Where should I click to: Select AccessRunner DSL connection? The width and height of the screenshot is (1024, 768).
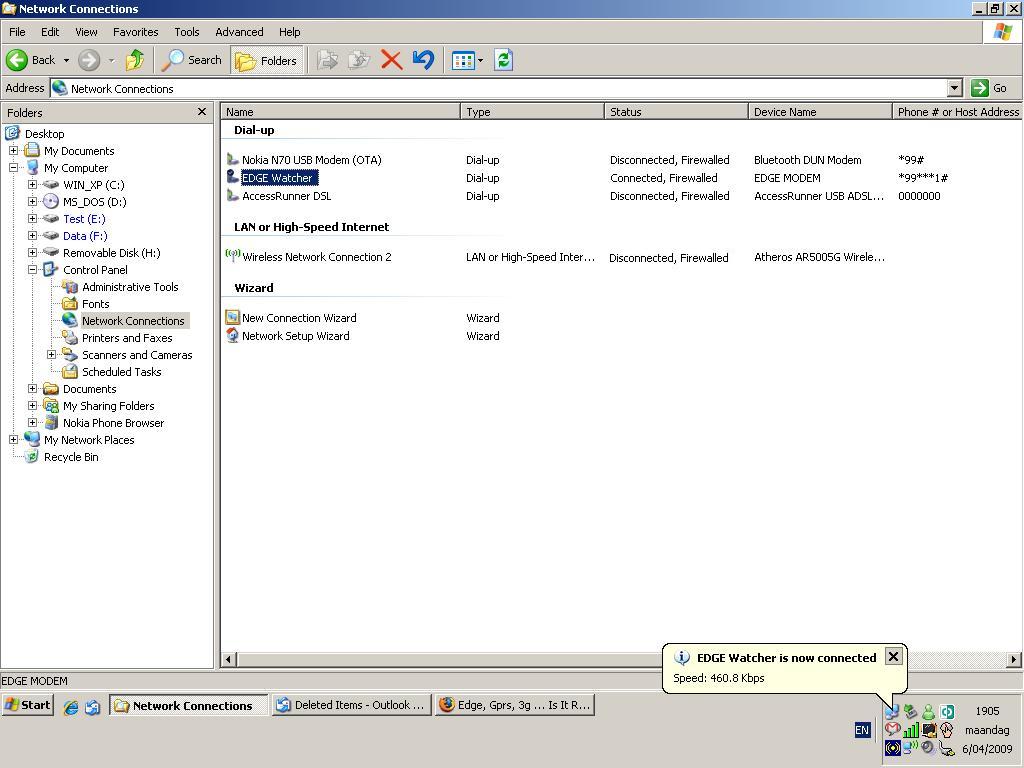(287, 196)
